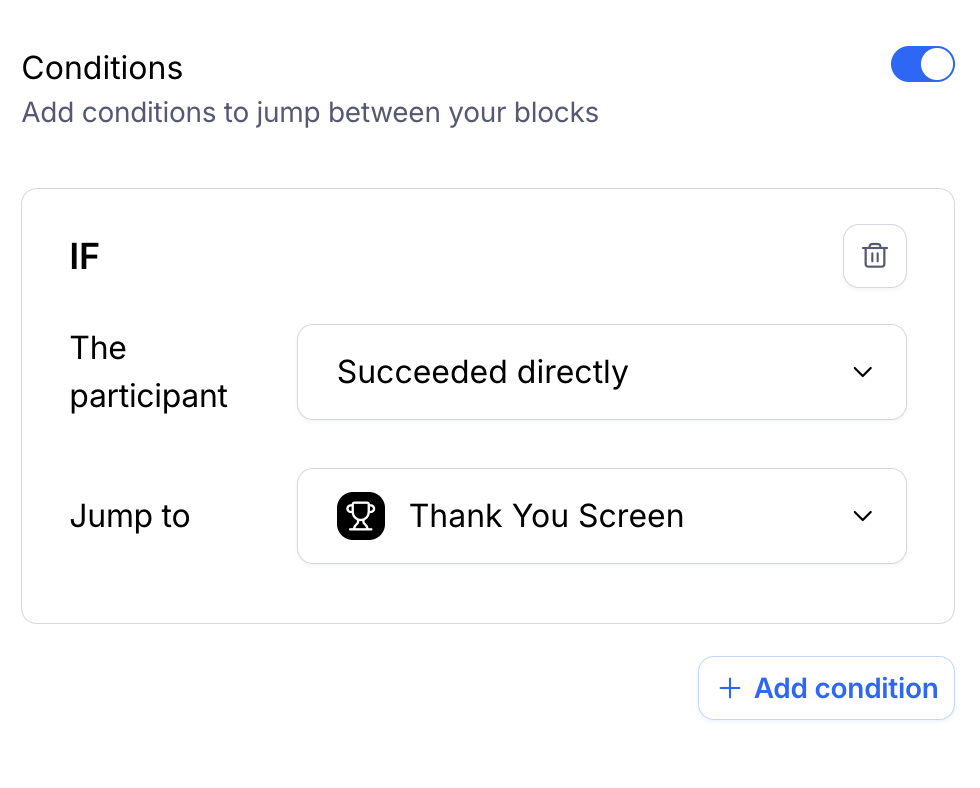The height and width of the screenshot is (788, 980).
Task: Click the "The participant" label
Action: (148, 372)
